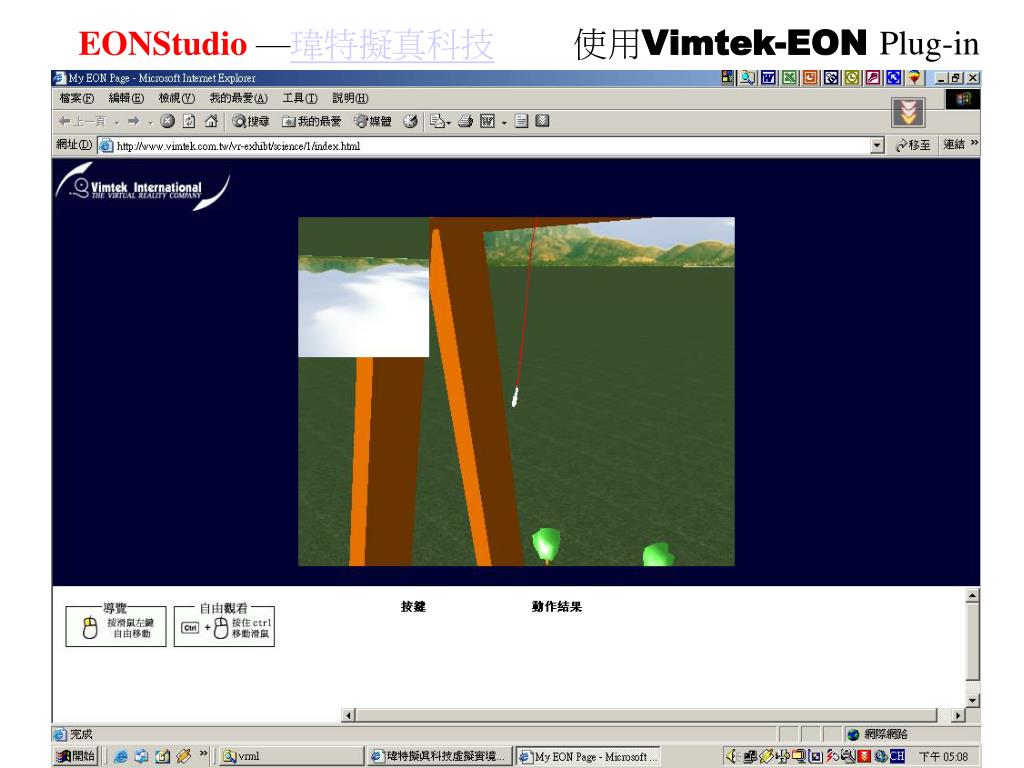This screenshot has width=1024, height=768.
Task: Click the first Office shortcut bar icon
Action: (728, 78)
